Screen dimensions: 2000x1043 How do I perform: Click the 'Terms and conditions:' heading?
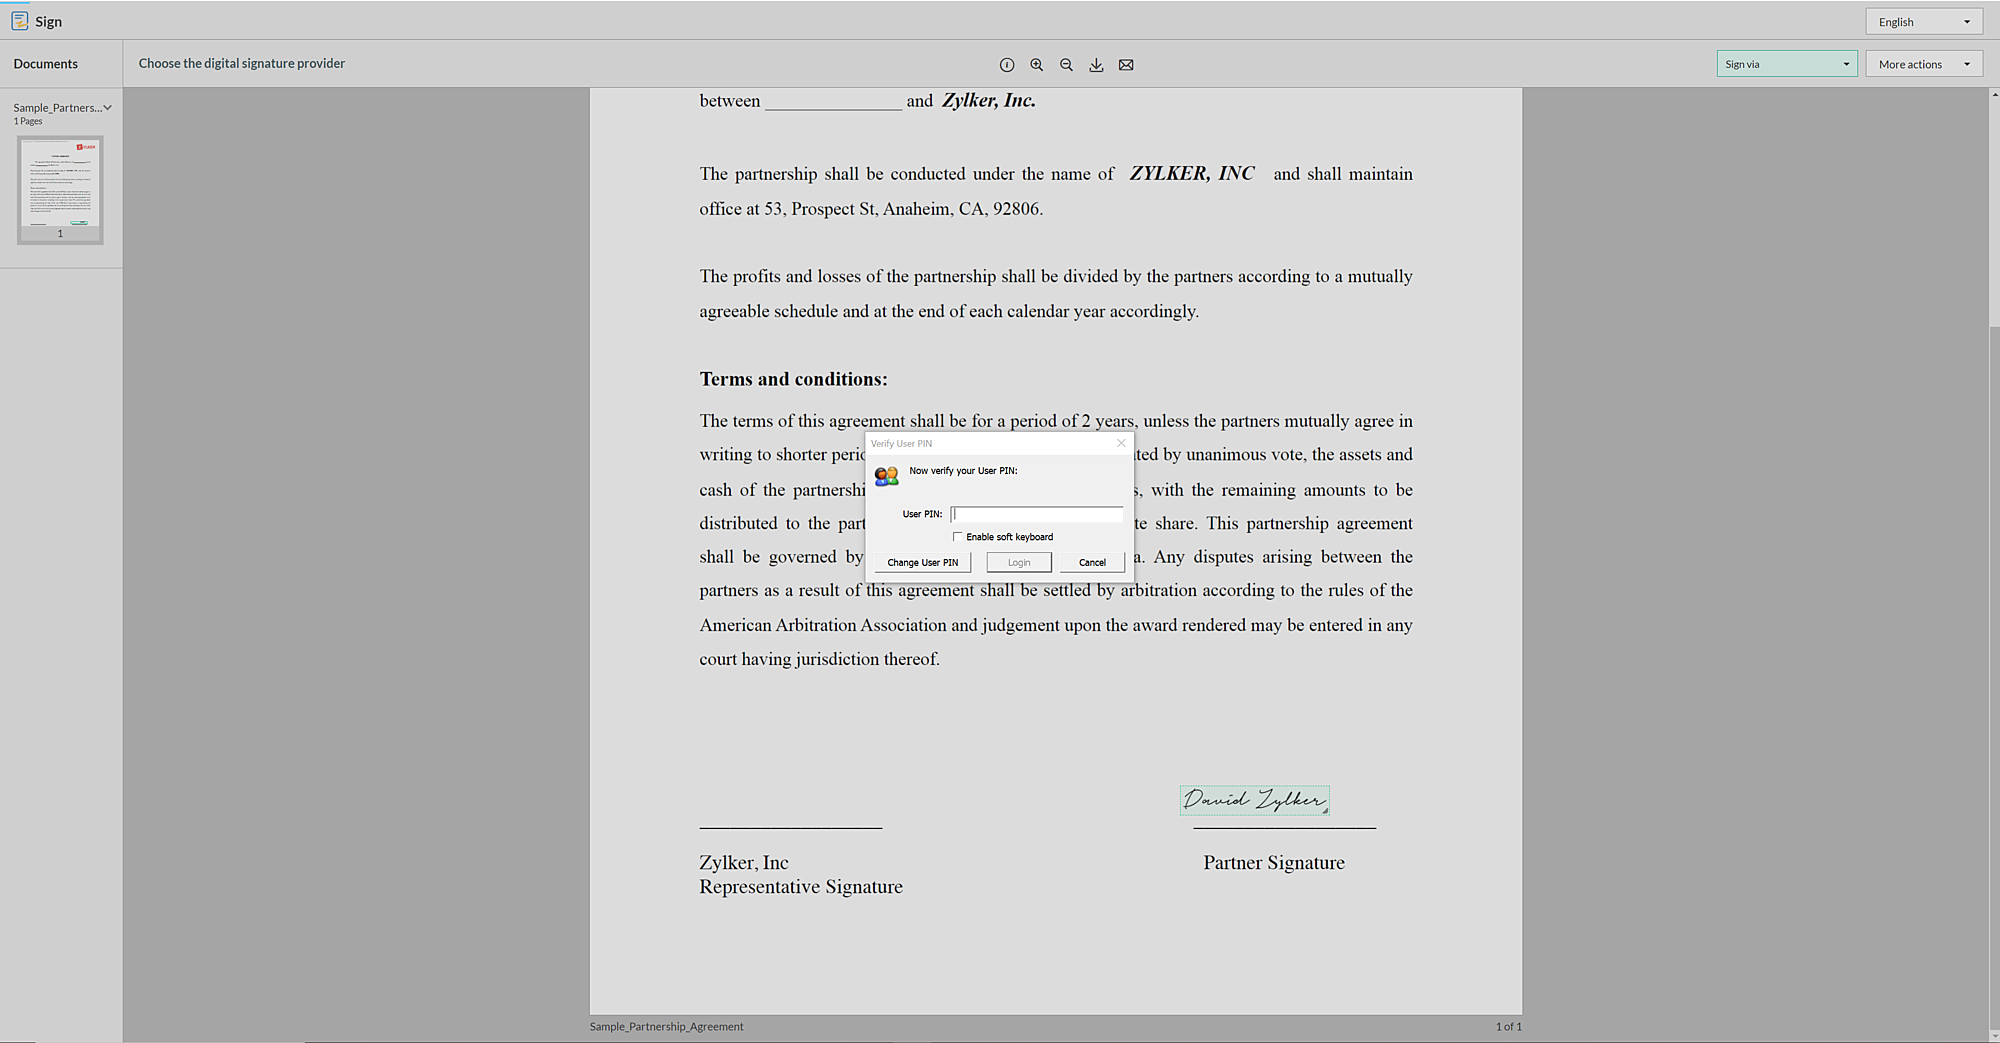pyautogui.click(x=793, y=379)
